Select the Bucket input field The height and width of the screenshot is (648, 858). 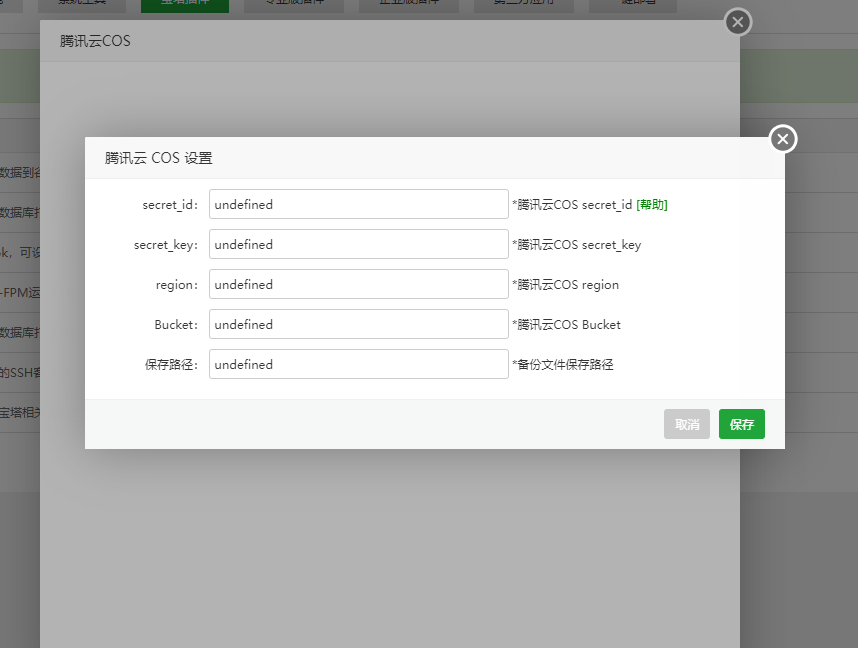pos(358,324)
